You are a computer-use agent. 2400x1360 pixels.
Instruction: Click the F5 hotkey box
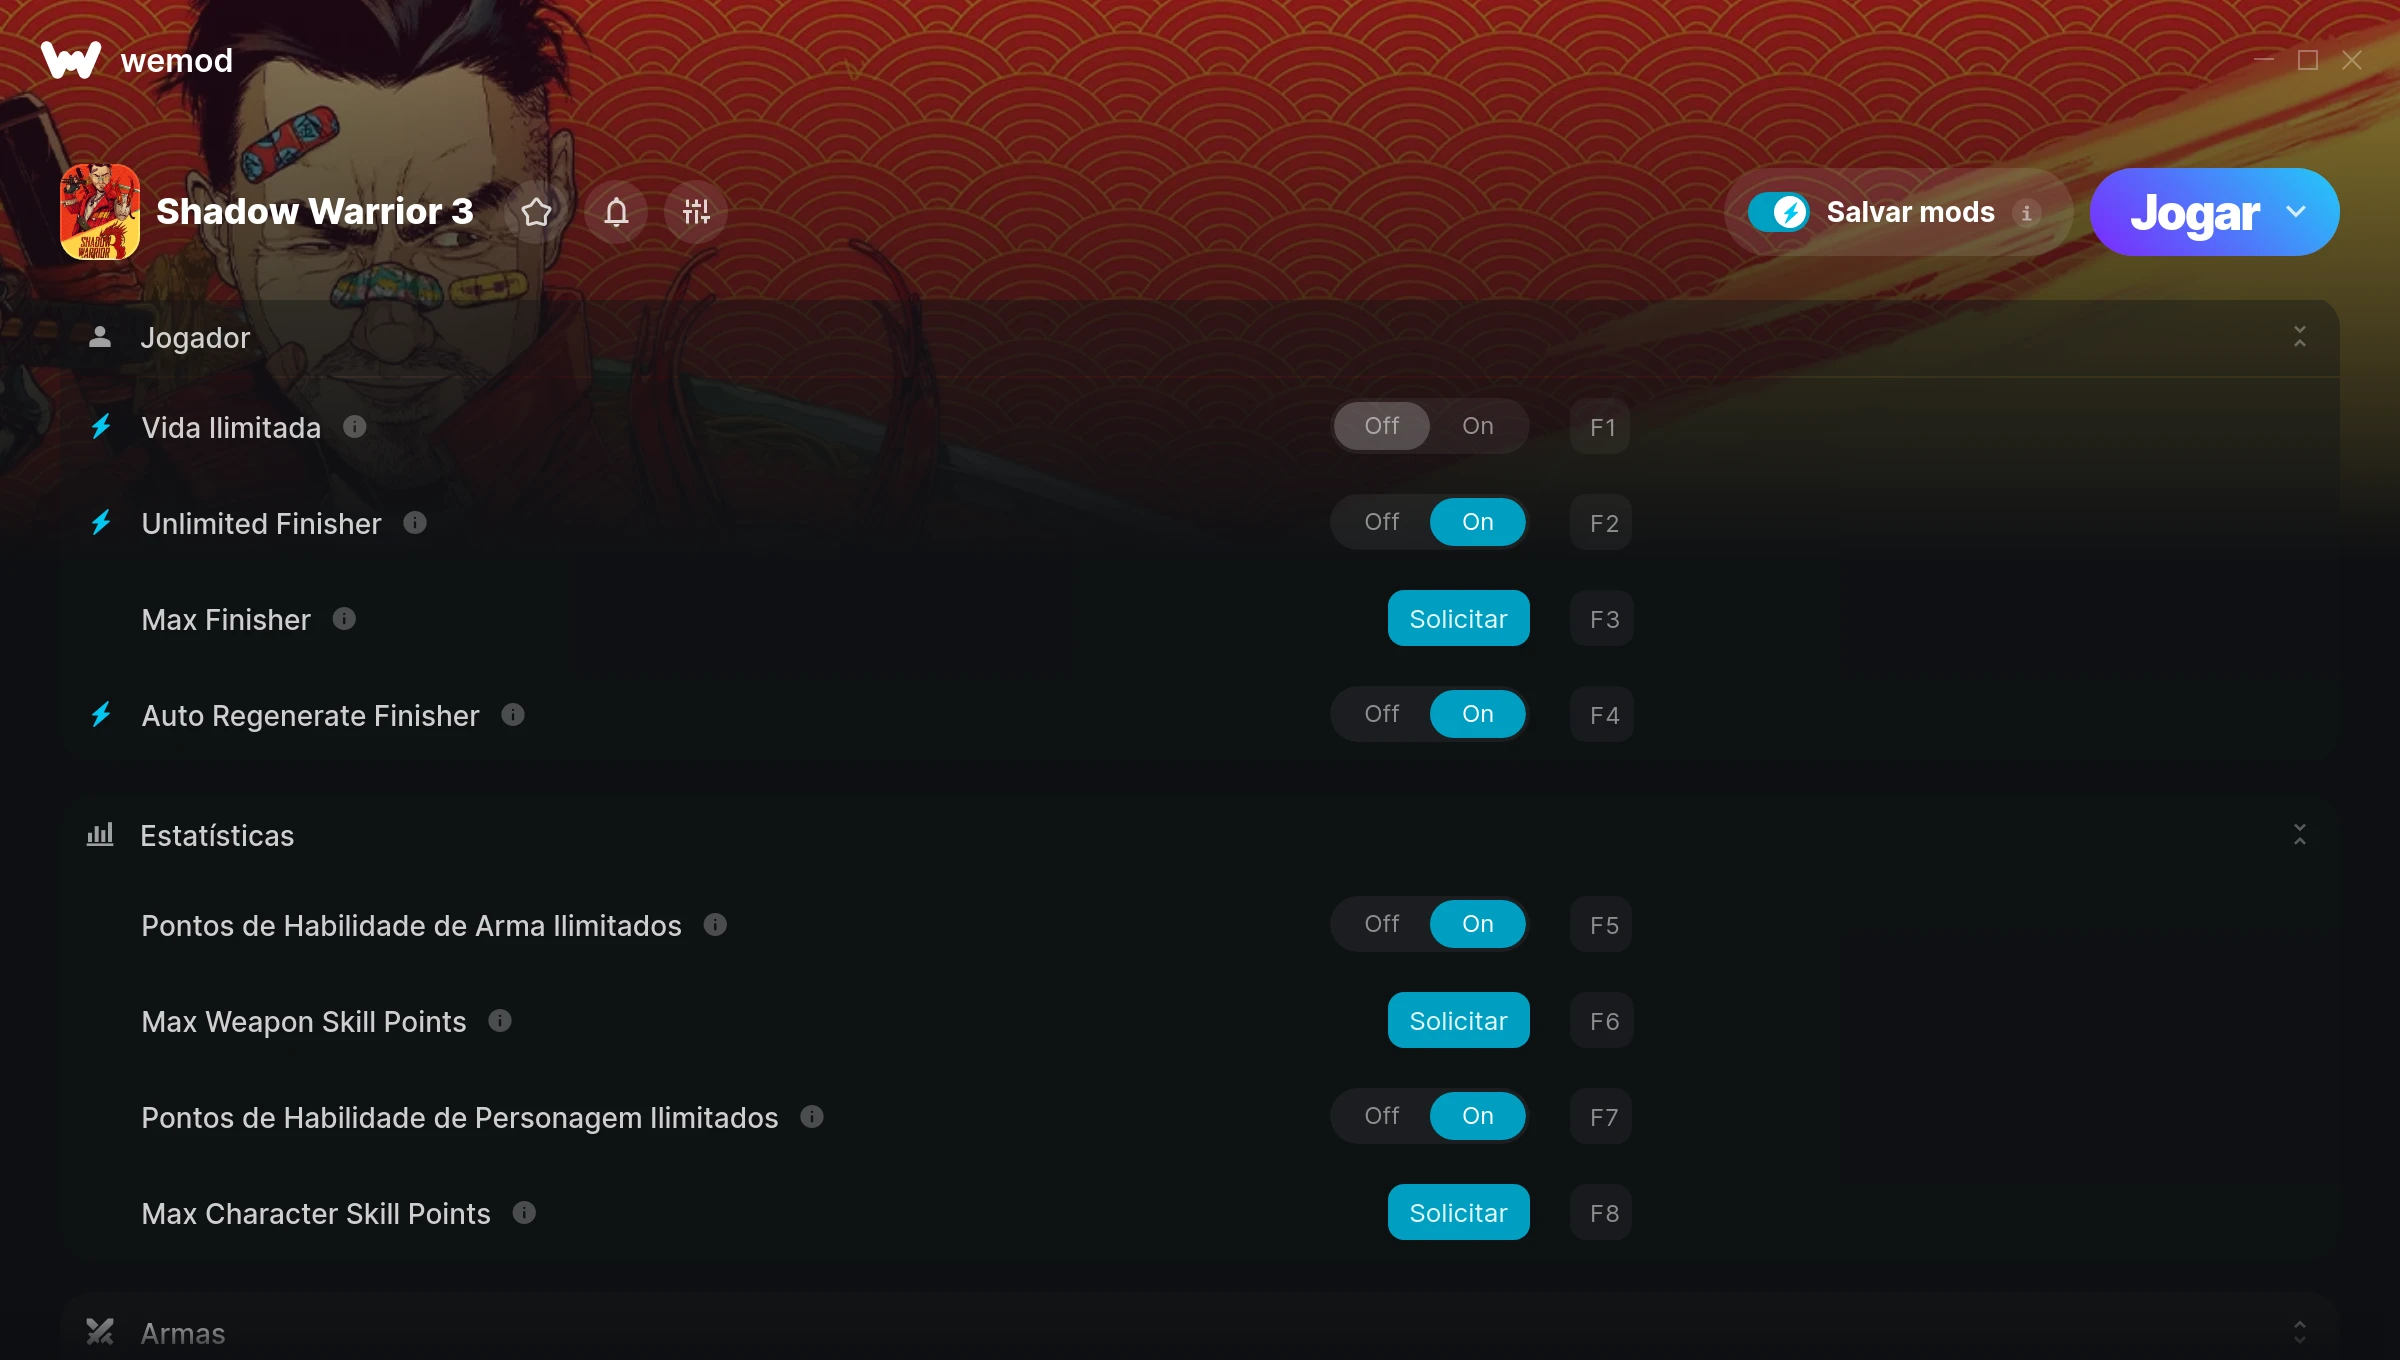coord(1602,925)
